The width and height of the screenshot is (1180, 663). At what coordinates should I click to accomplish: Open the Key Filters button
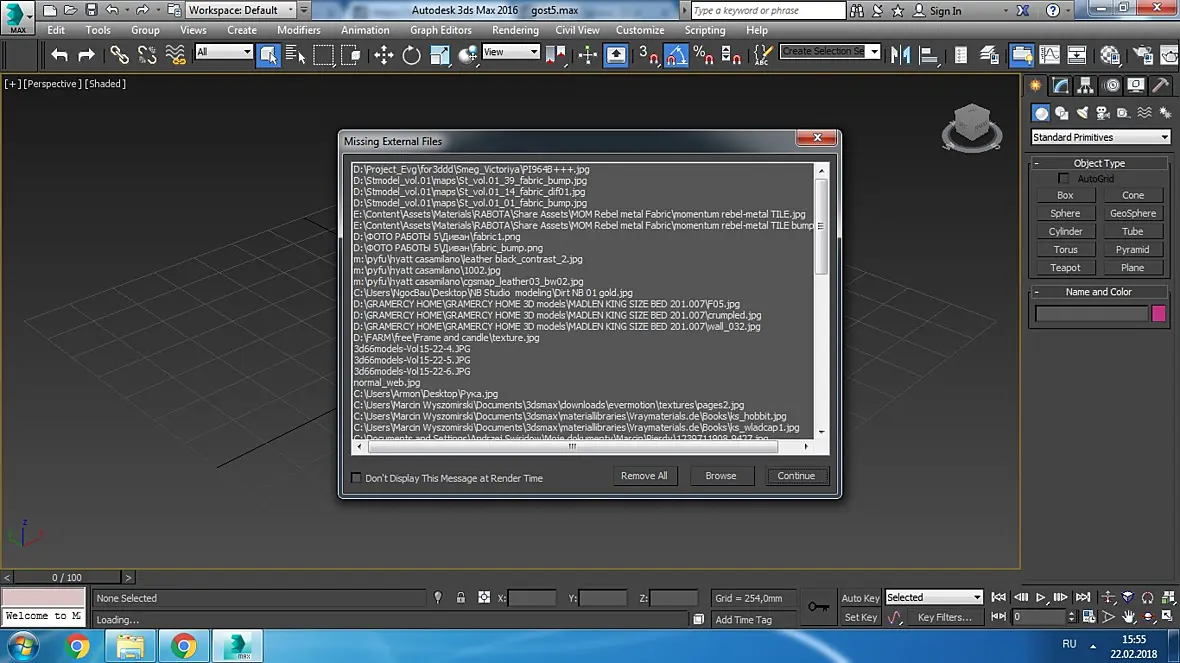coord(944,617)
